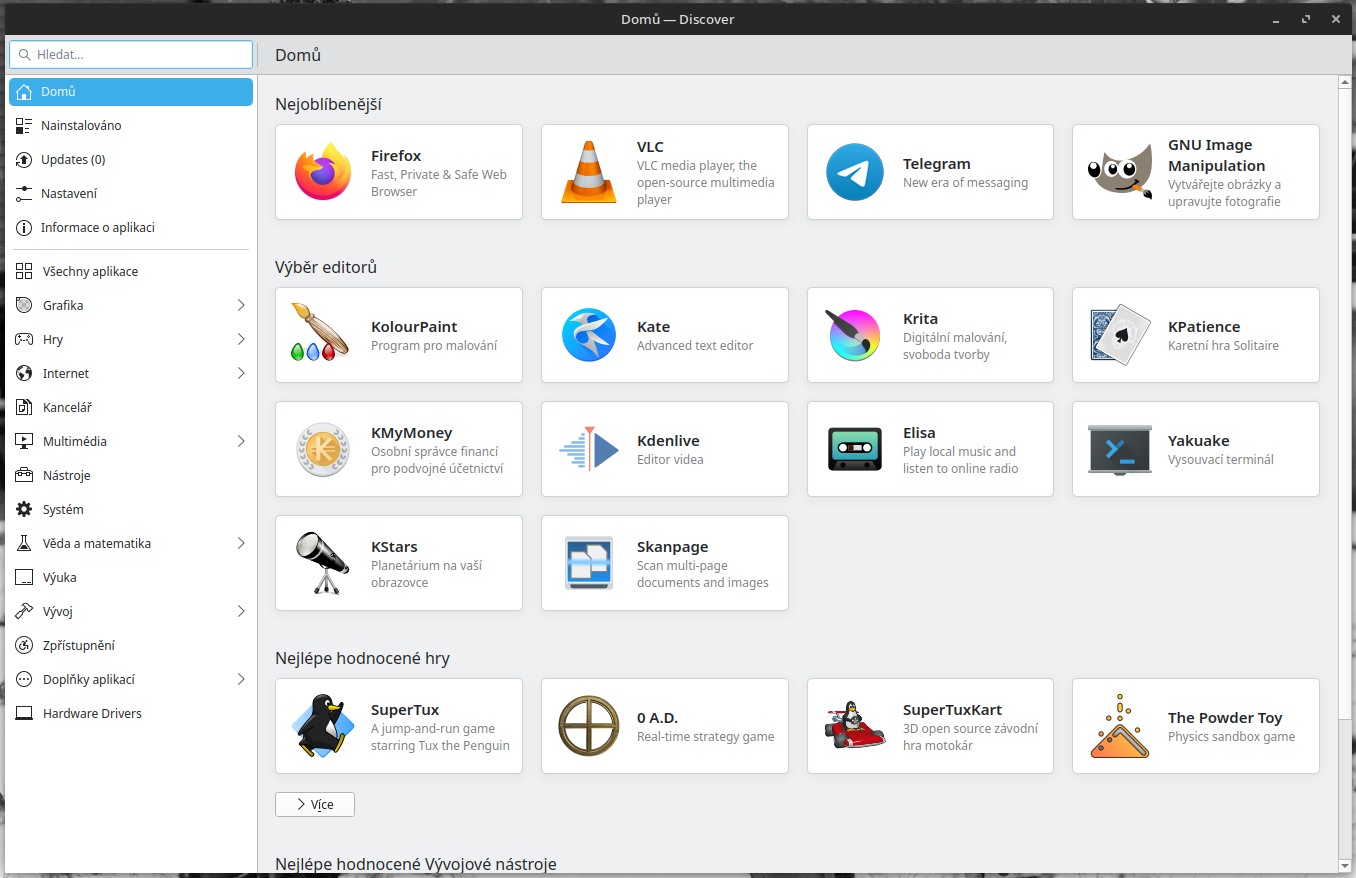Expand the Grafika category arrow
Screen dimensions: 1356x878
coord(241,306)
